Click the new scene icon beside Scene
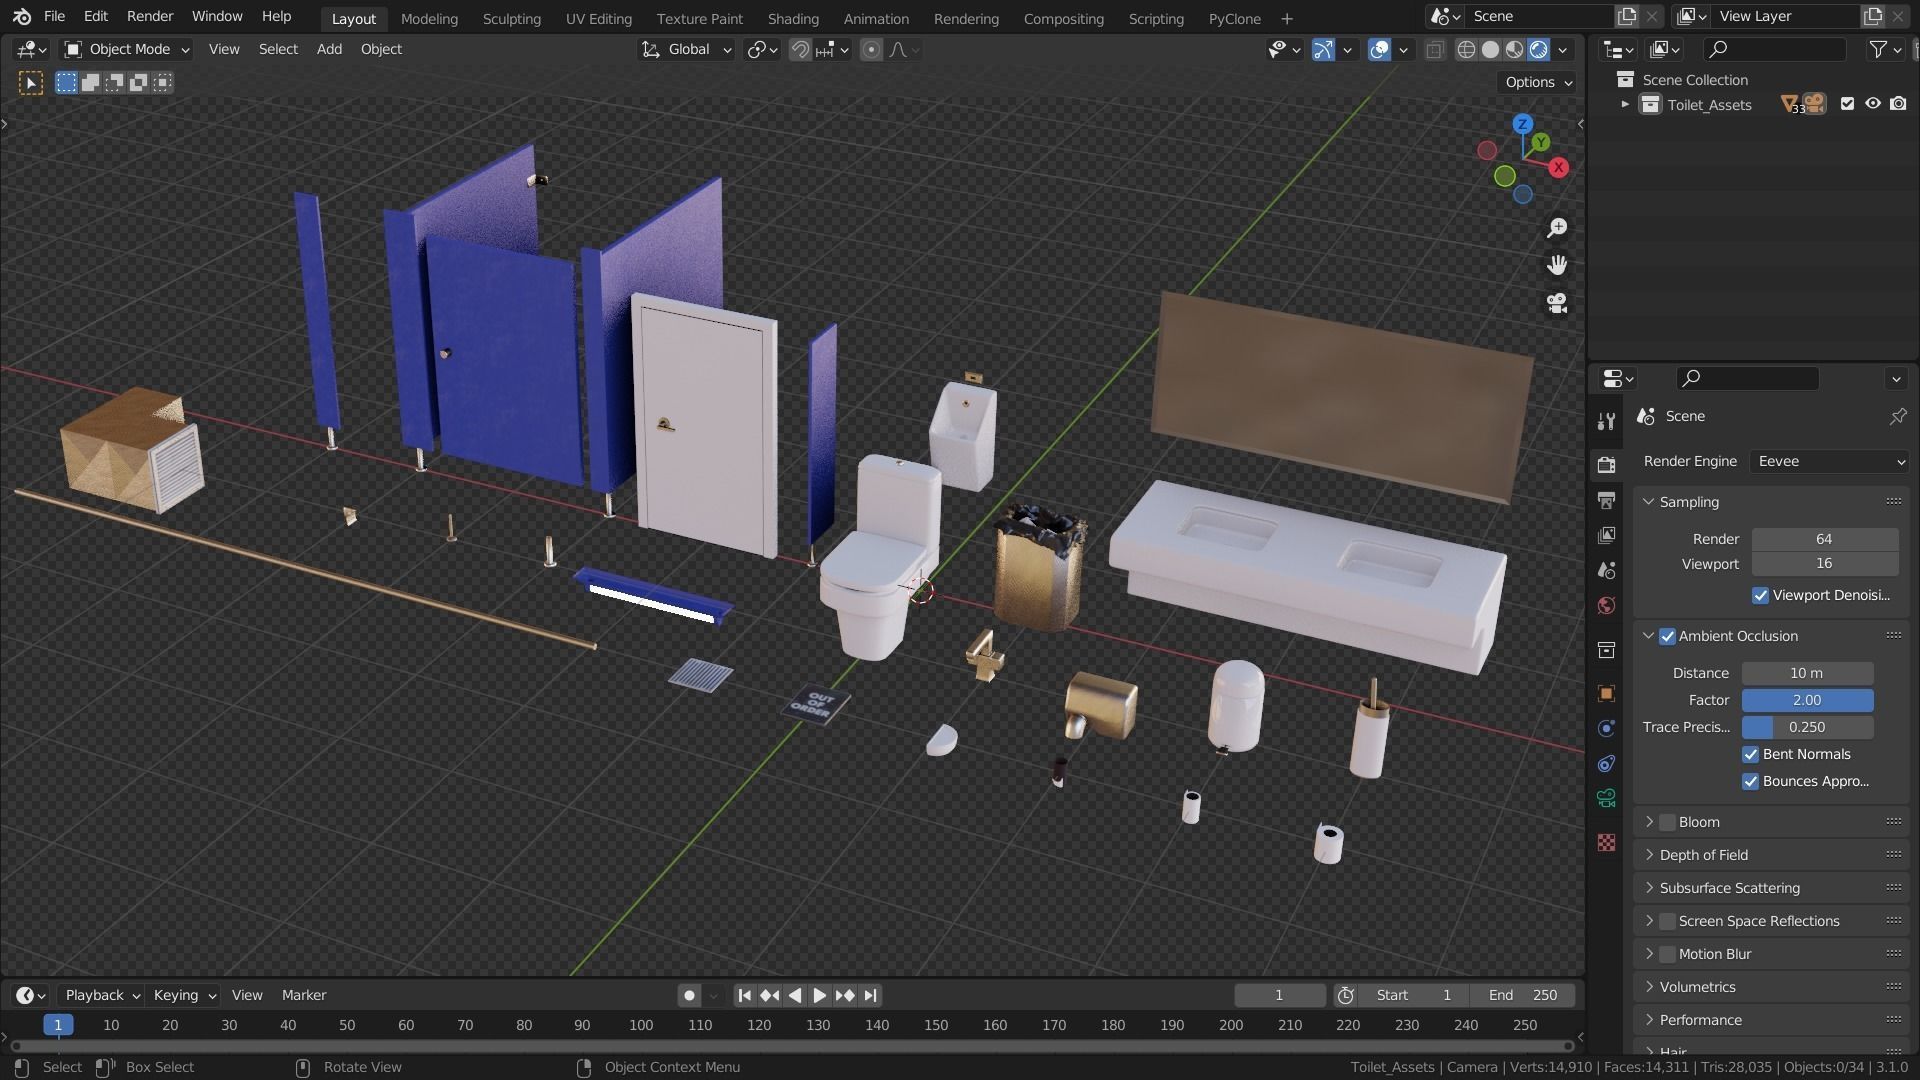The image size is (1920, 1080). click(x=1627, y=16)
